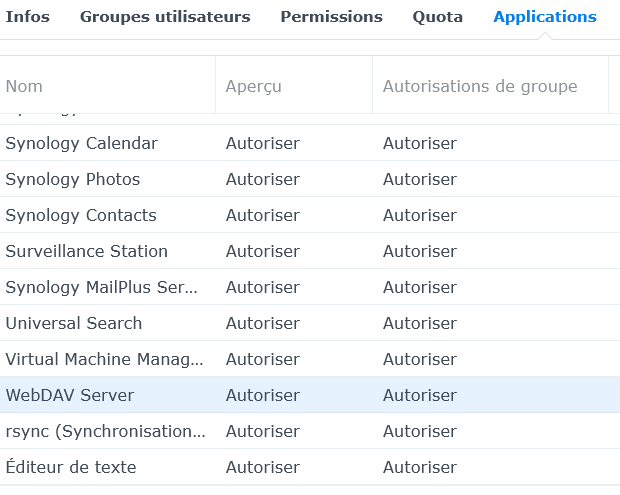
Task: Click Aperçu value for Synology Calendar
Action: click(x=263, y=143)
